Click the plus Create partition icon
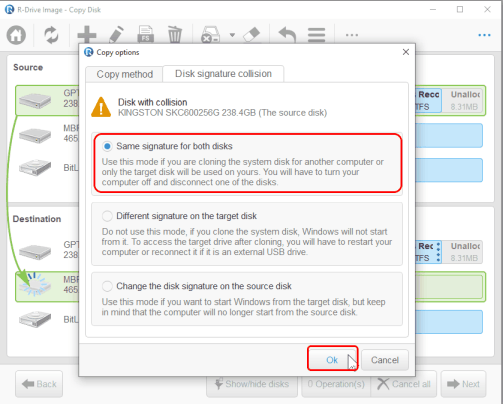Viewport: 503px width, 404px height. point(87,35)
